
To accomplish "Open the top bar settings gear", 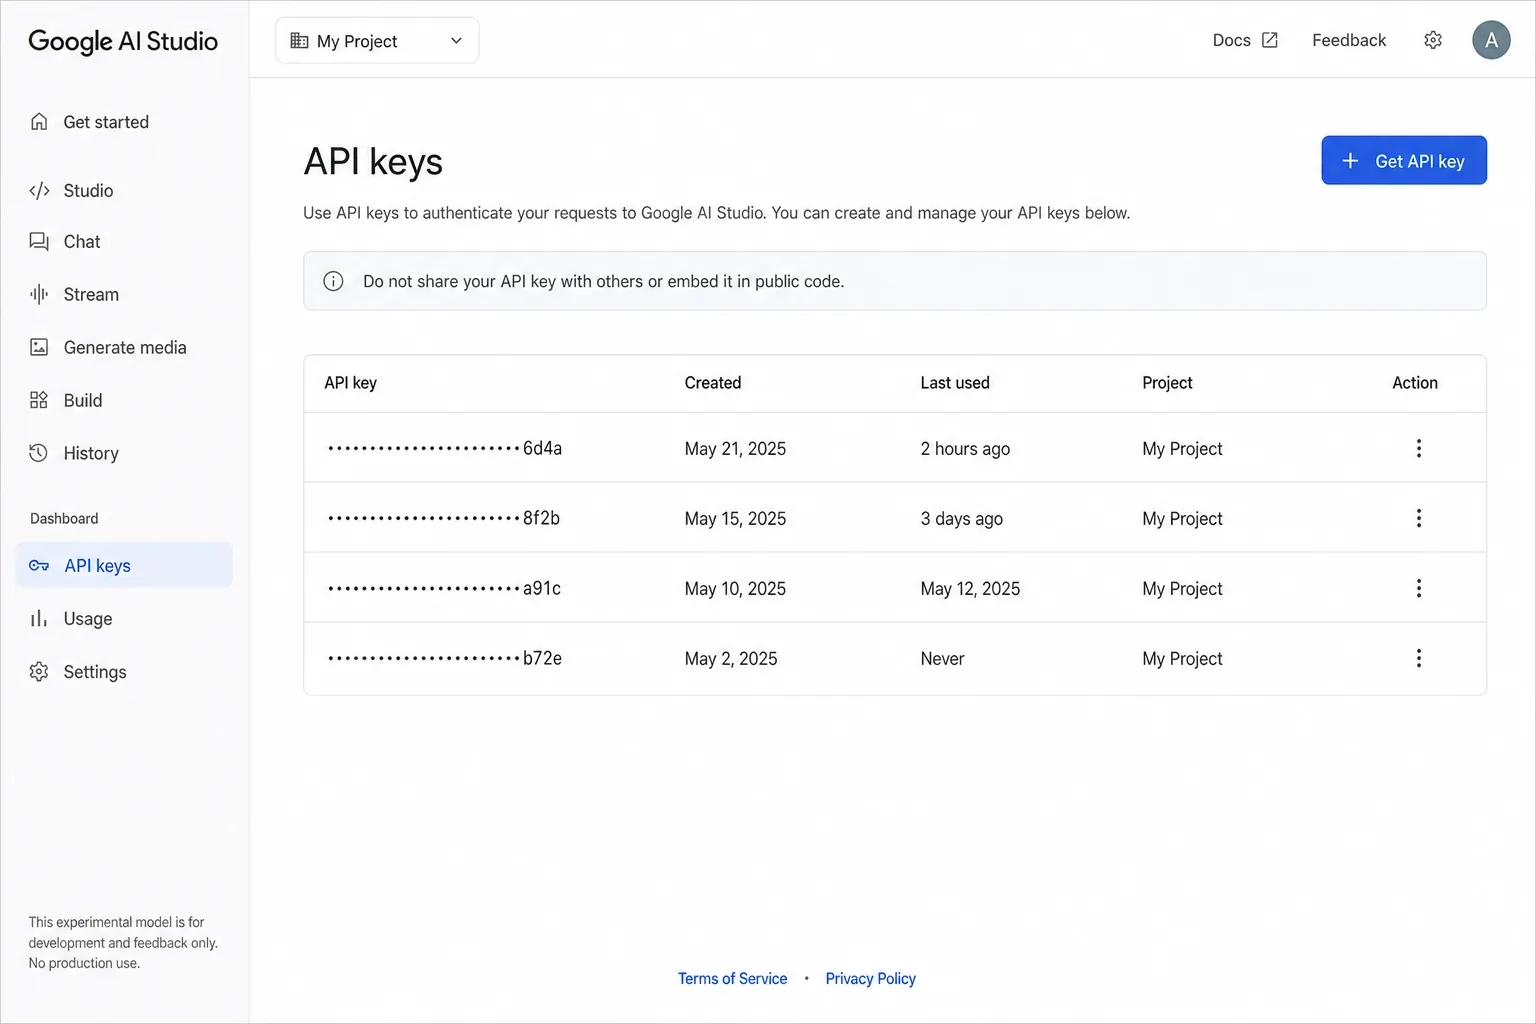I will (x=1433, y=40).
